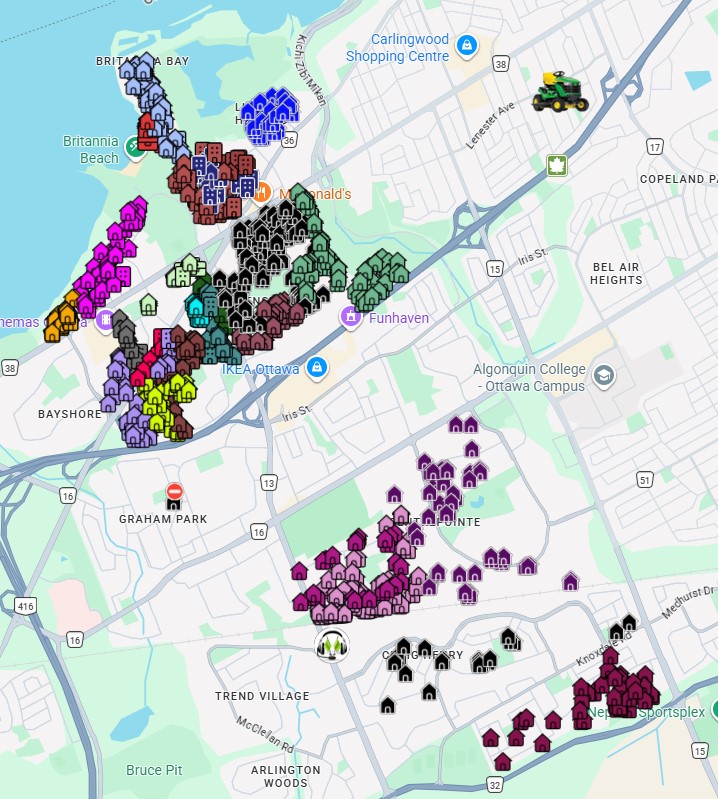
Task: Click the Funhaven purple attraction pin
Action: [351, 317]
